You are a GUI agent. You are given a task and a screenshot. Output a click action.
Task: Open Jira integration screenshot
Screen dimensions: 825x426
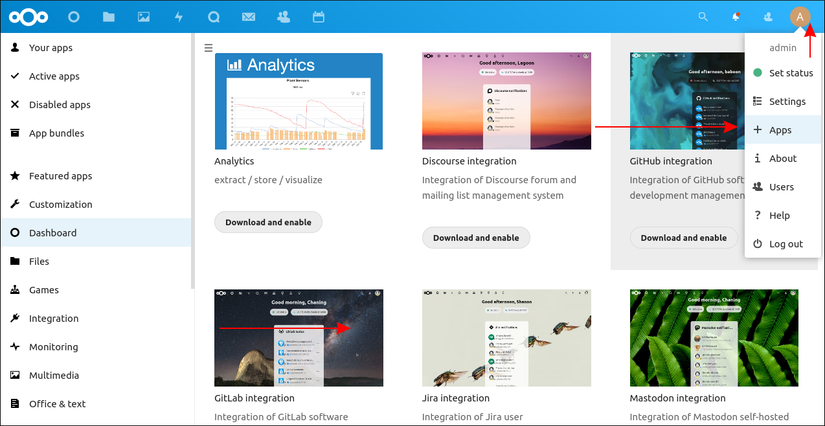[x=507, y=338]
